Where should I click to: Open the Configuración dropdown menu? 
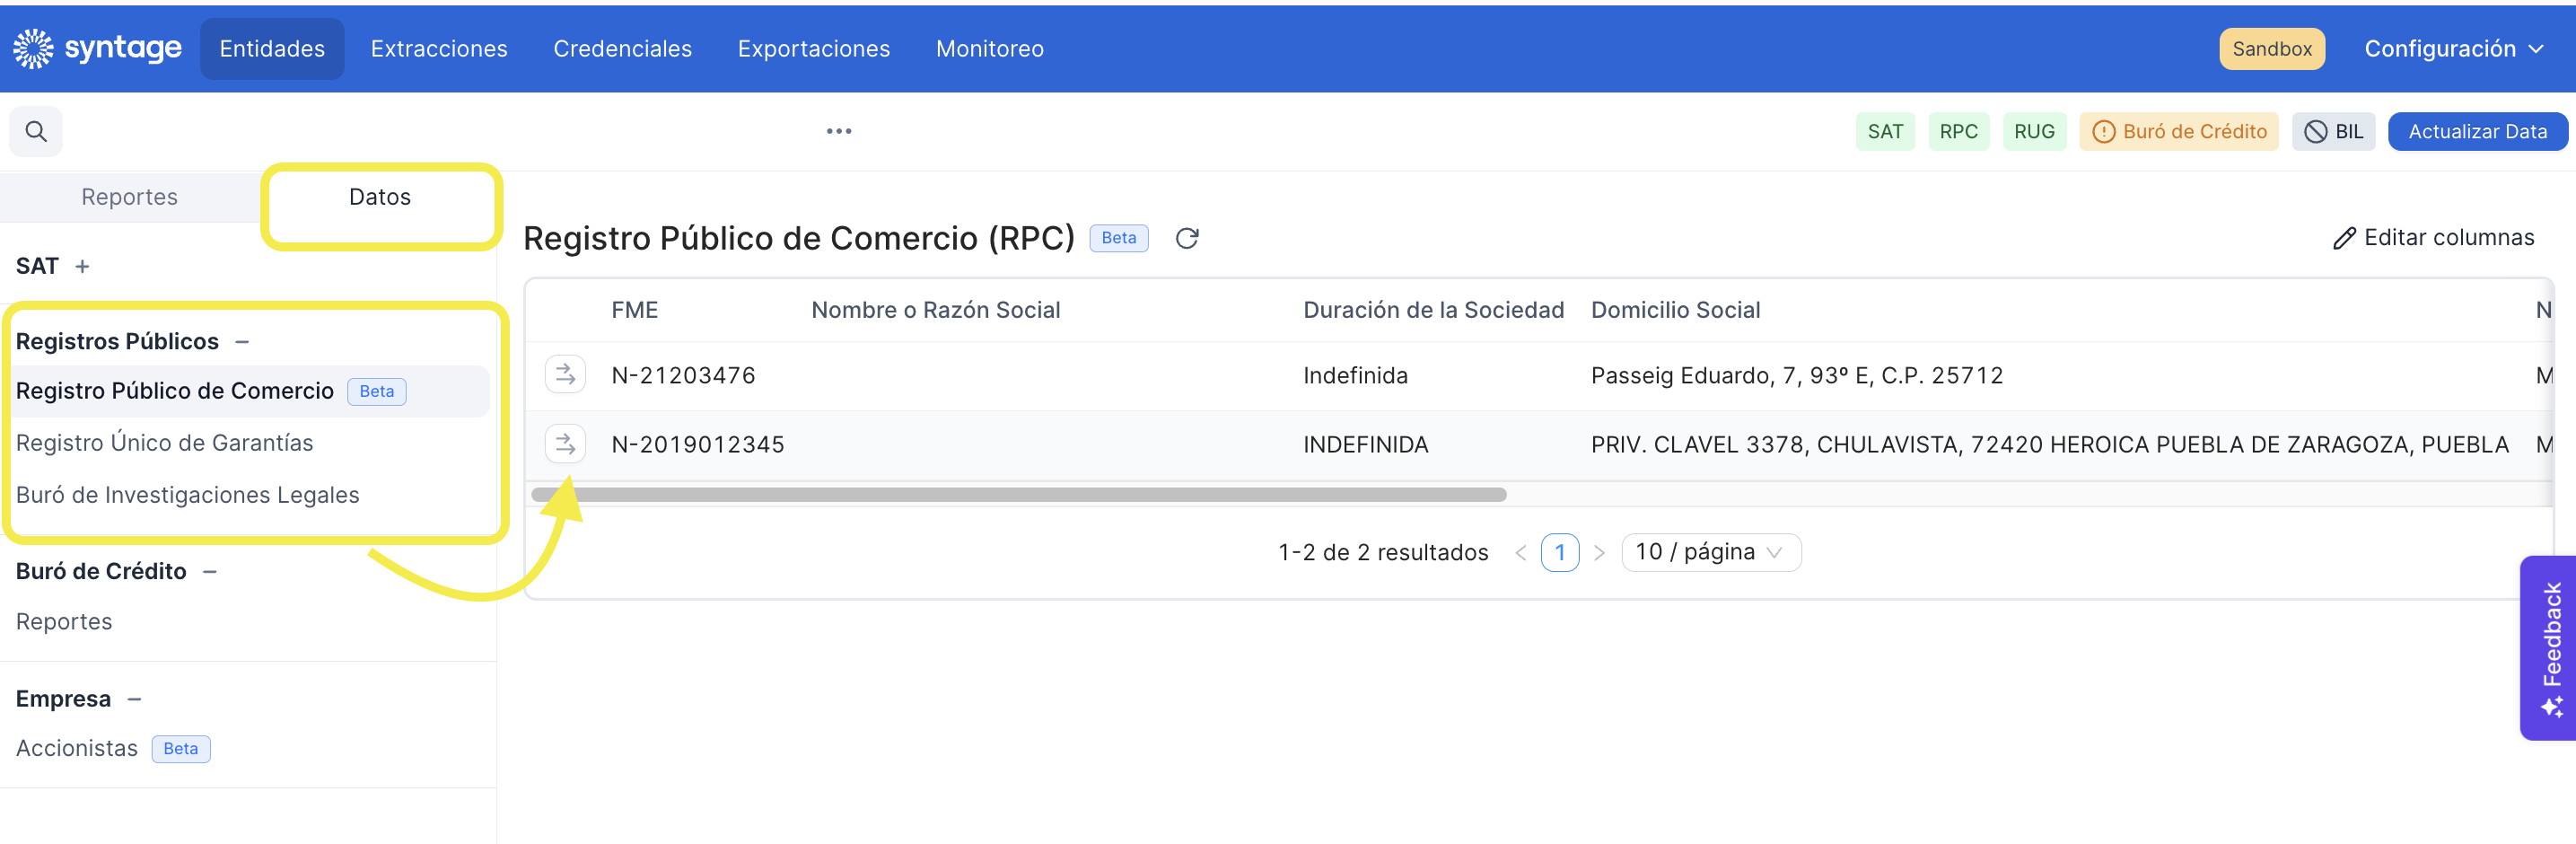2453,49
